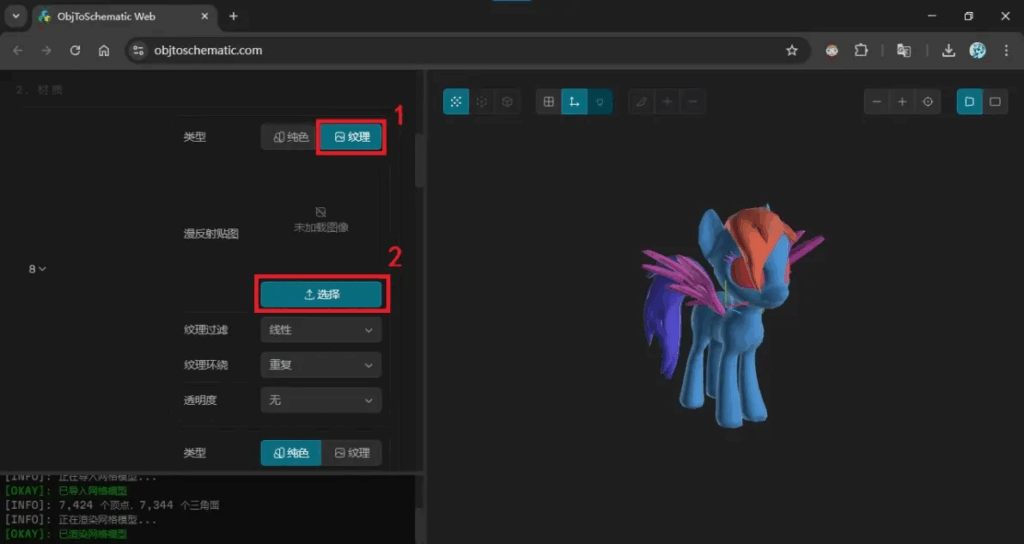
Task: Click the settings panel vertical scrollbar
Action: pyautogui.click(x=419, y=162)
